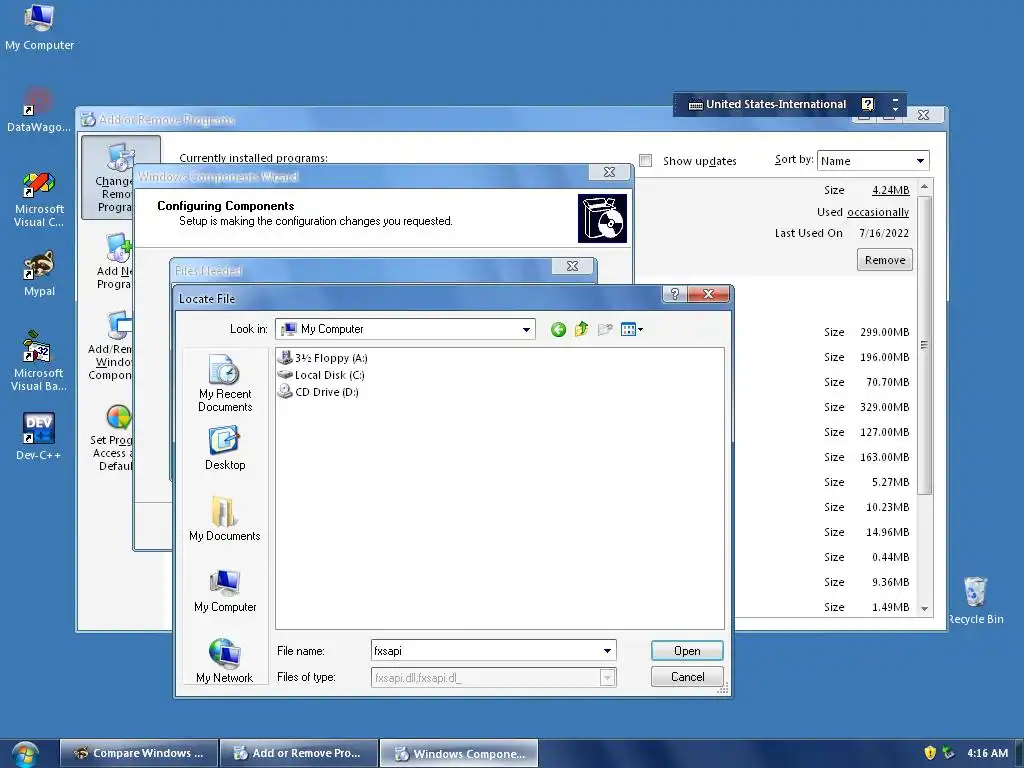Viewport: 1024px width, 768px height.
Task: Toggle the Show updates checkbox
Action: [x=645, y=161]
